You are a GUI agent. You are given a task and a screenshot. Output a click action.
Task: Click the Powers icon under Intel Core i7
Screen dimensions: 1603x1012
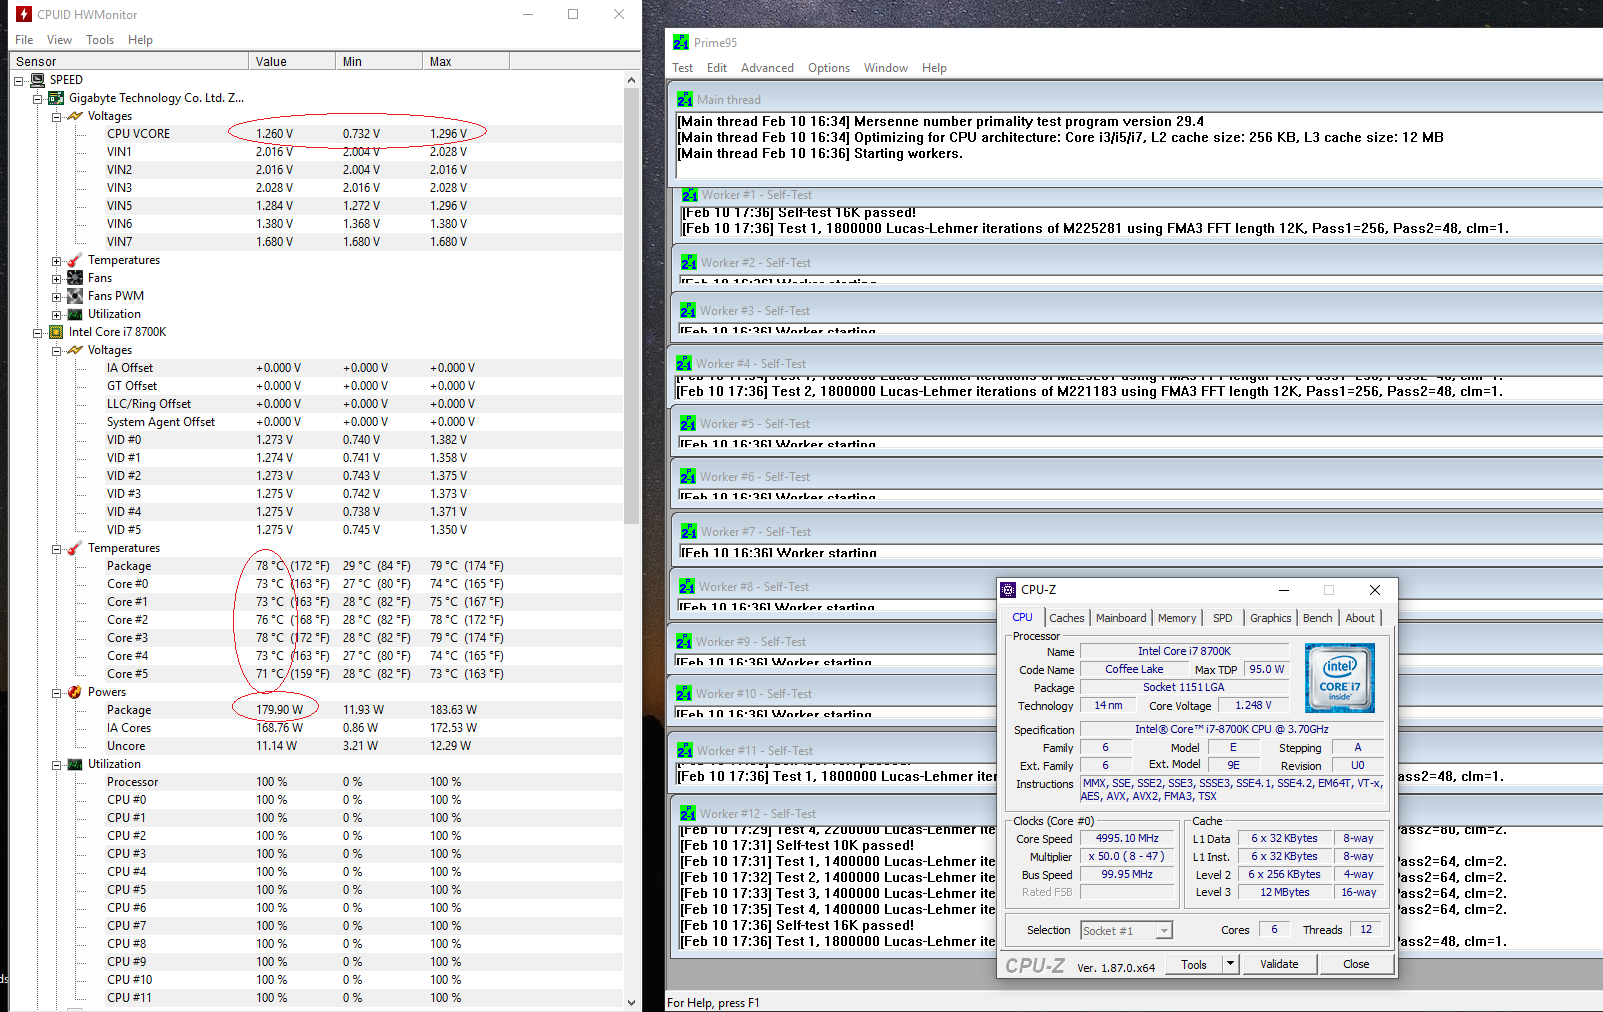coord(75,692)
